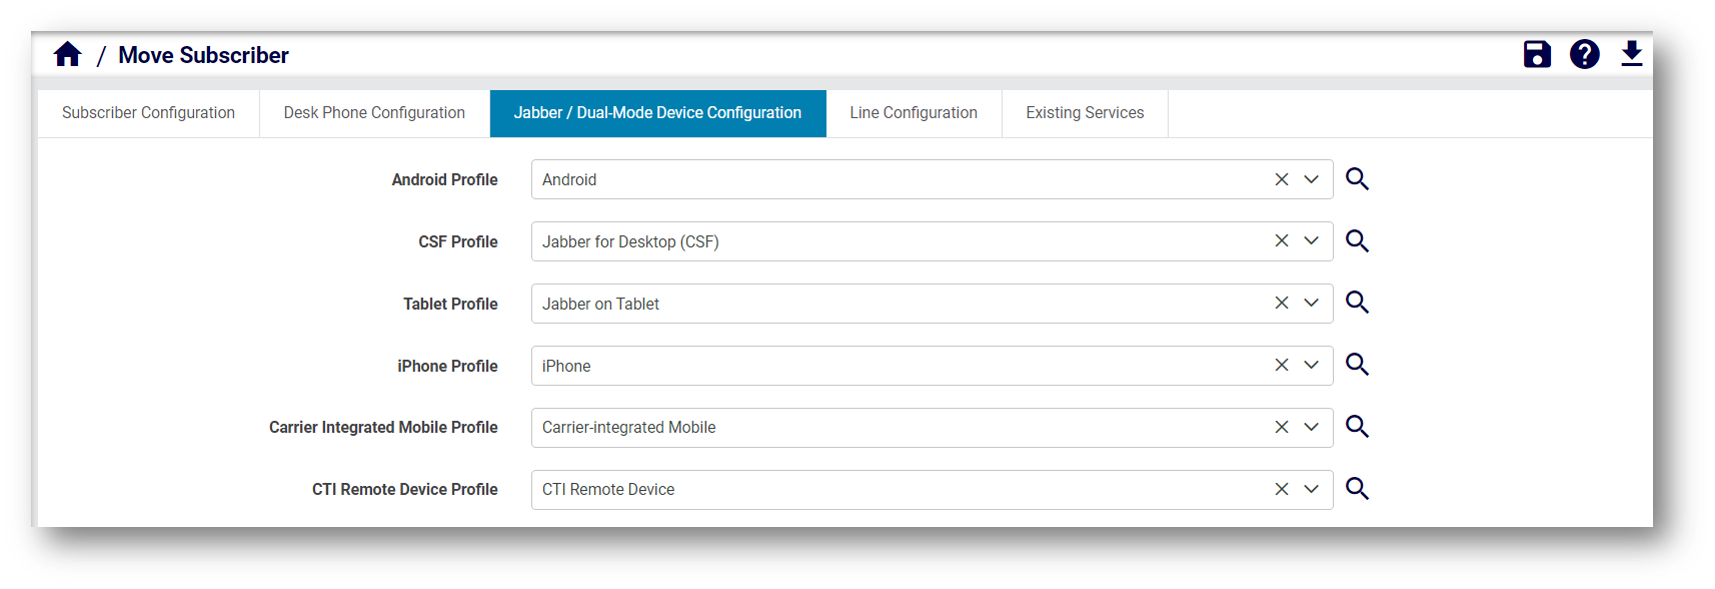This screenshot has height=589, width=1715.
Task: Click magnifier for CTI Remote Device Profile
Action: click(x=1357, y=489)
